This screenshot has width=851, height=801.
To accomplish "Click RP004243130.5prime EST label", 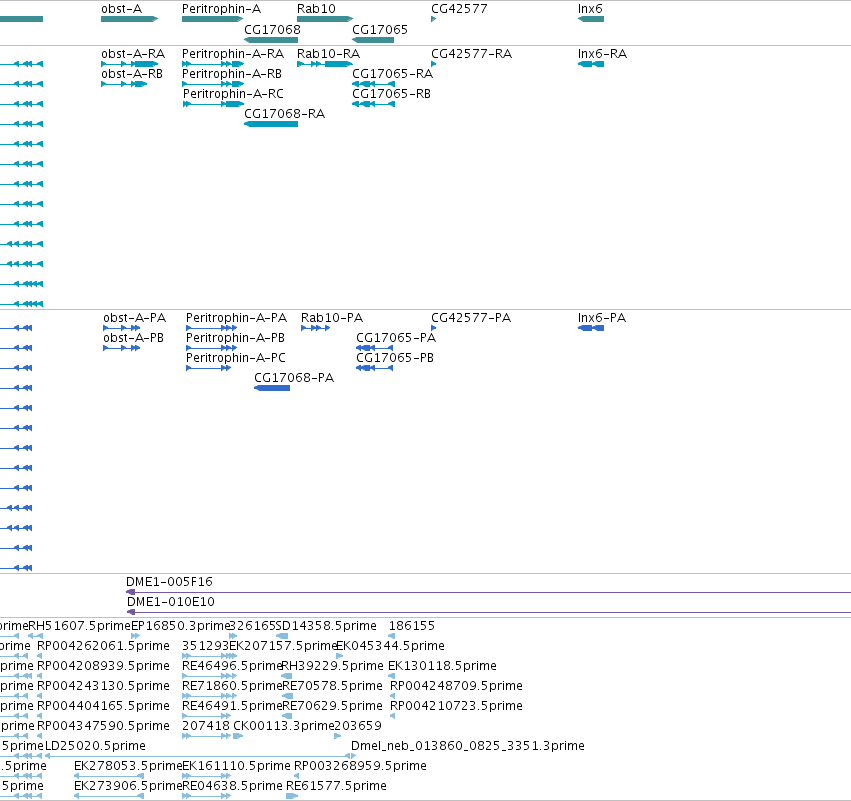I will point(103,686).
